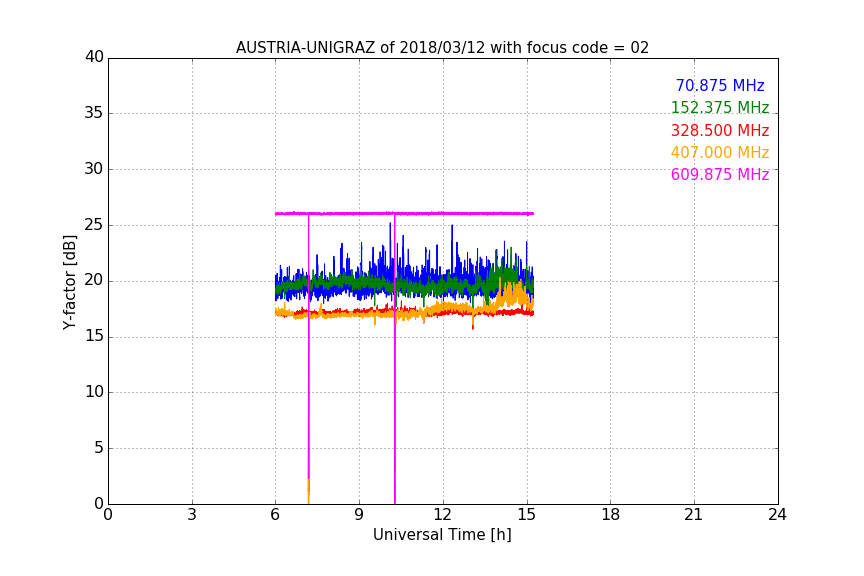The height and width of the screenshot is (576, 864).
Task: Click the 'Universal Time [h]' axis label
Action: [x=442, y=535]
